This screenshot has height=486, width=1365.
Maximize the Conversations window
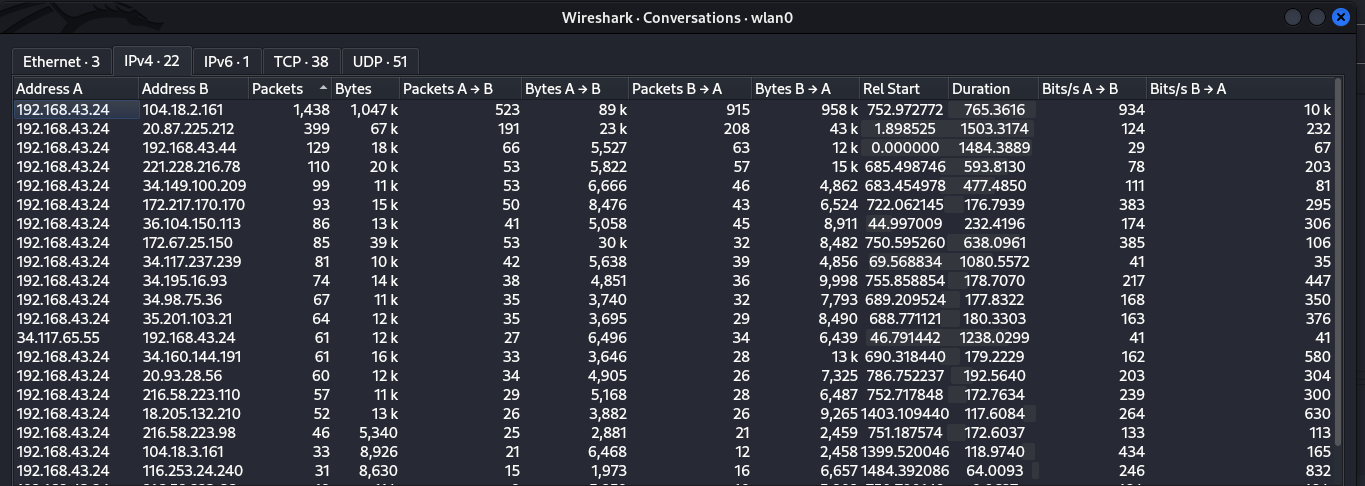[x=1317, y=17]
